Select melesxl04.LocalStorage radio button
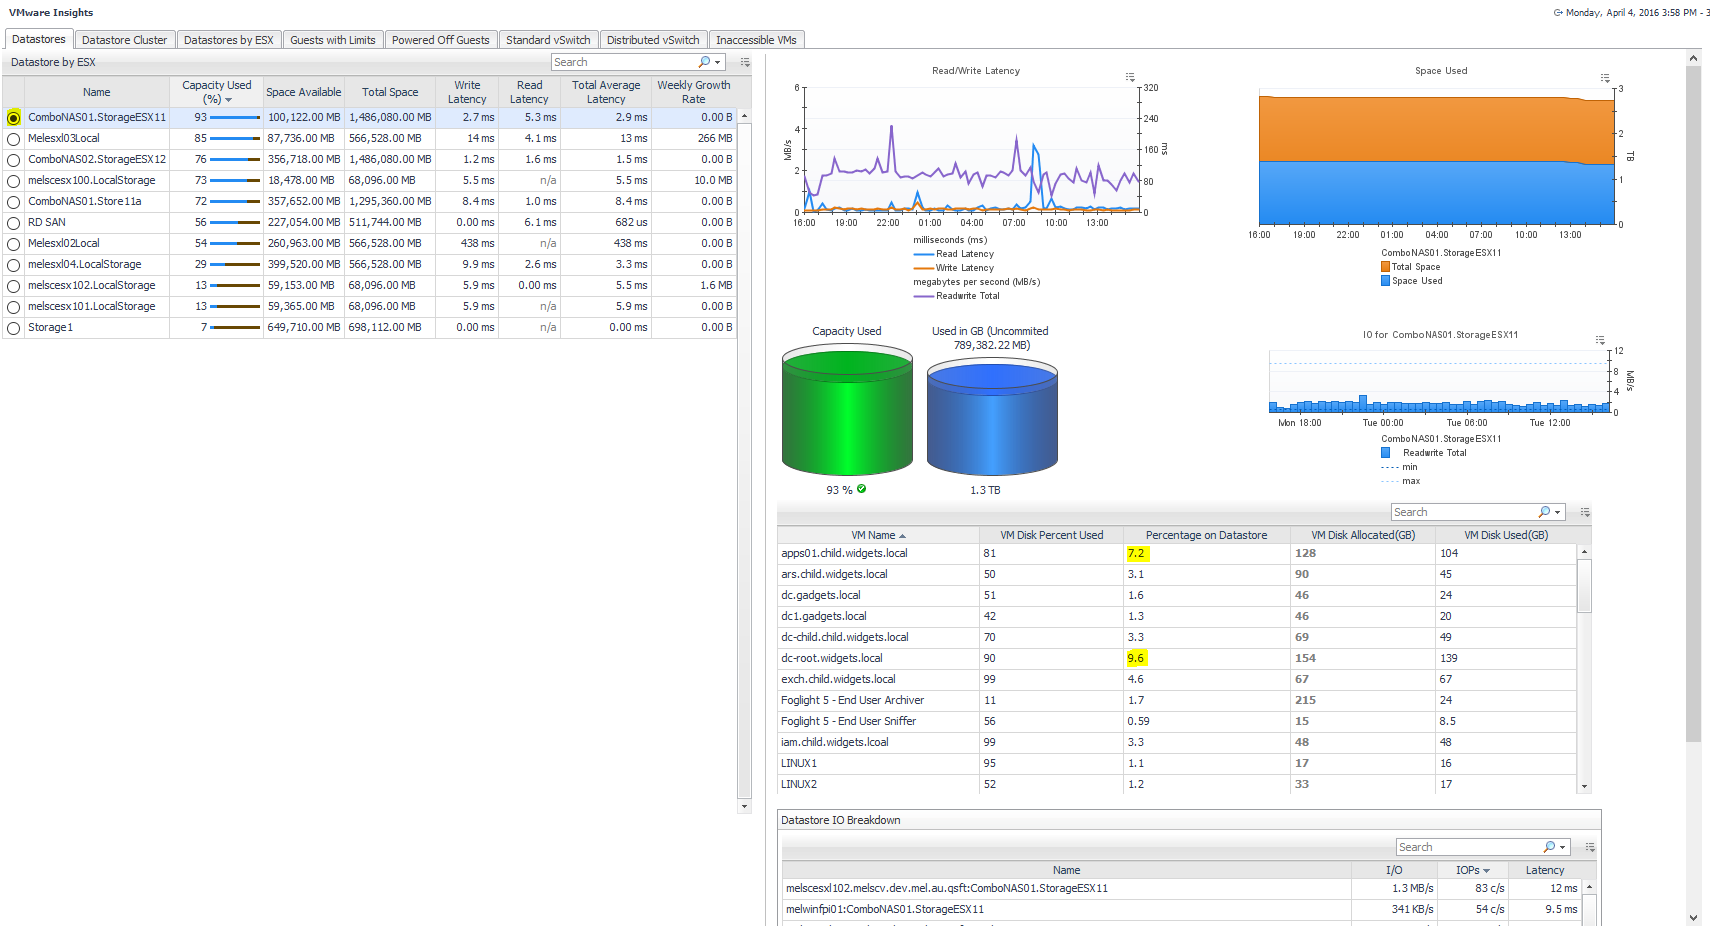 13,265
